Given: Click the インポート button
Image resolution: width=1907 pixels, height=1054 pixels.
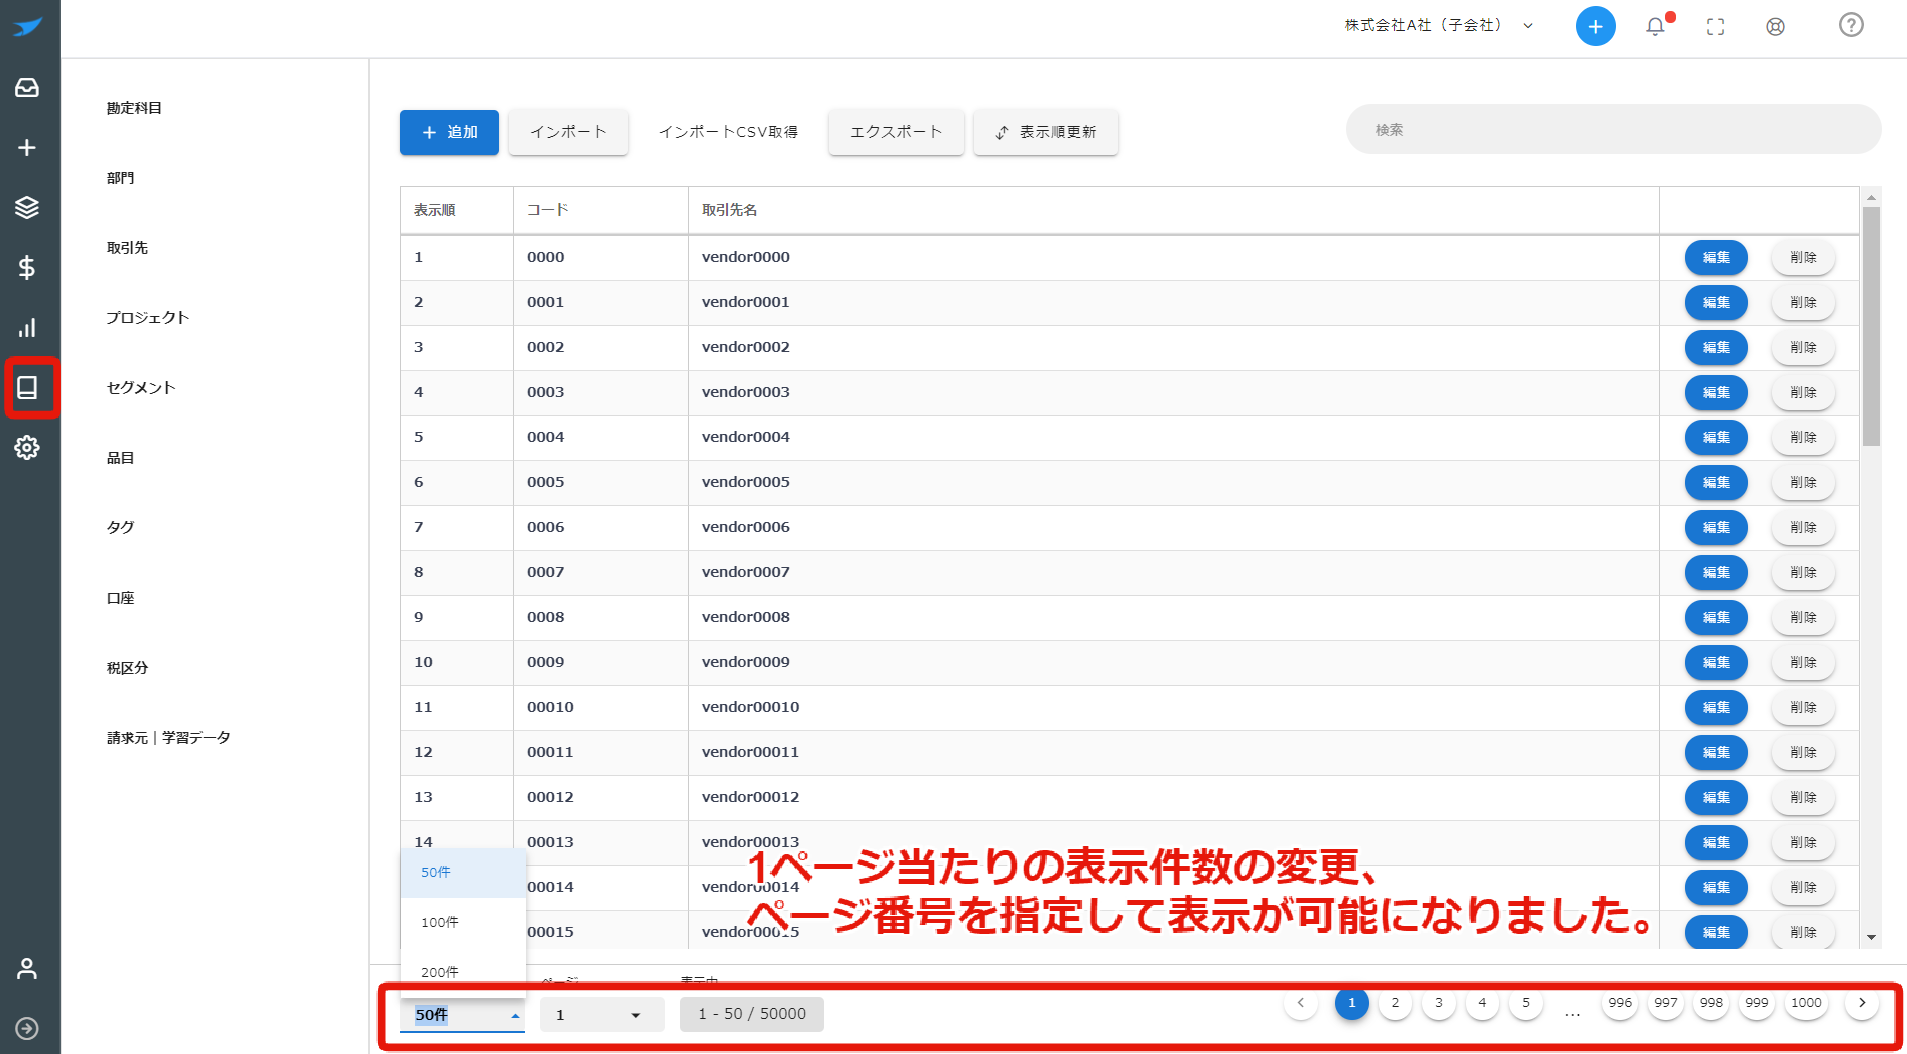Looking at the screenshot, I should click(x=568, y=132).
